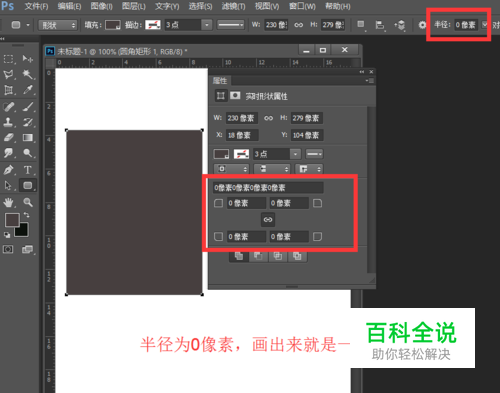The width and height of the screenshot is (500, 393).
Task: Toggle the W-H link in the Properties panel
Action: (x=268, y=118)
